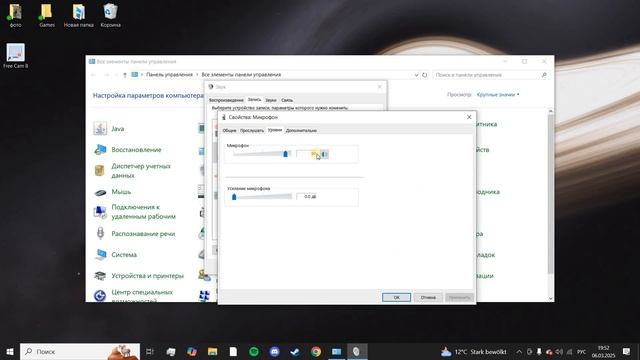640x360 pixels.
Task: Click the Микрофон level slider handle
Action: click(x=285, y=154)
